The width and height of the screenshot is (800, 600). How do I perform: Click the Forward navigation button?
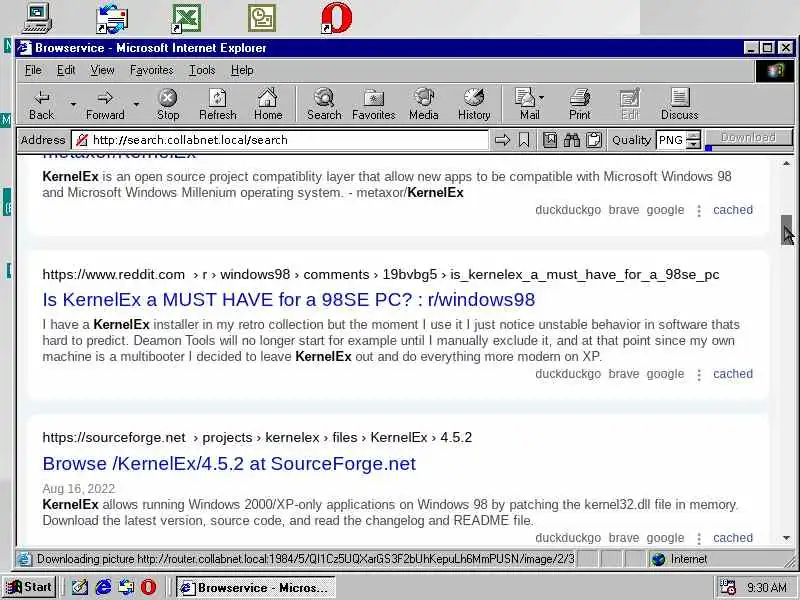[105, 105]
